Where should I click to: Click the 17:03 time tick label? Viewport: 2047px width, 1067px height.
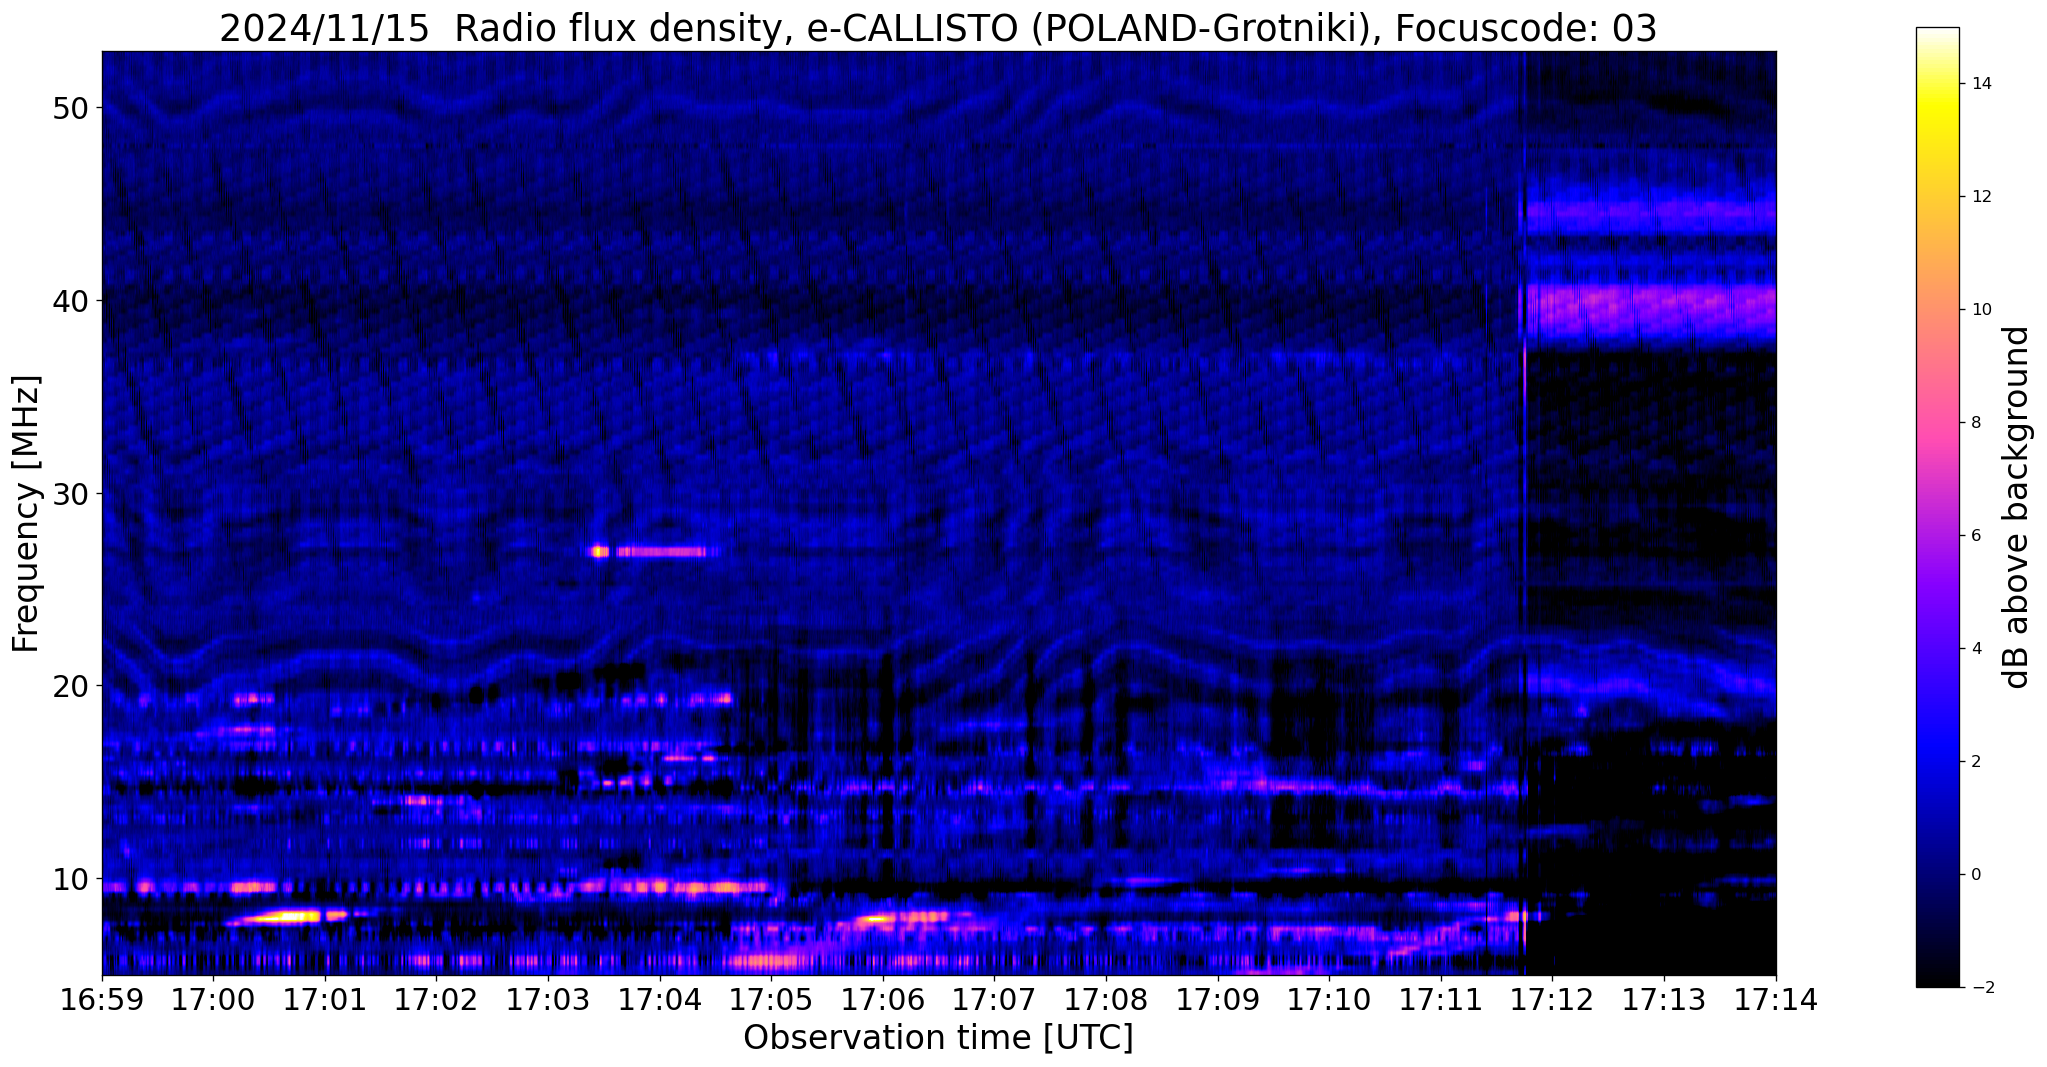(548, 999)
